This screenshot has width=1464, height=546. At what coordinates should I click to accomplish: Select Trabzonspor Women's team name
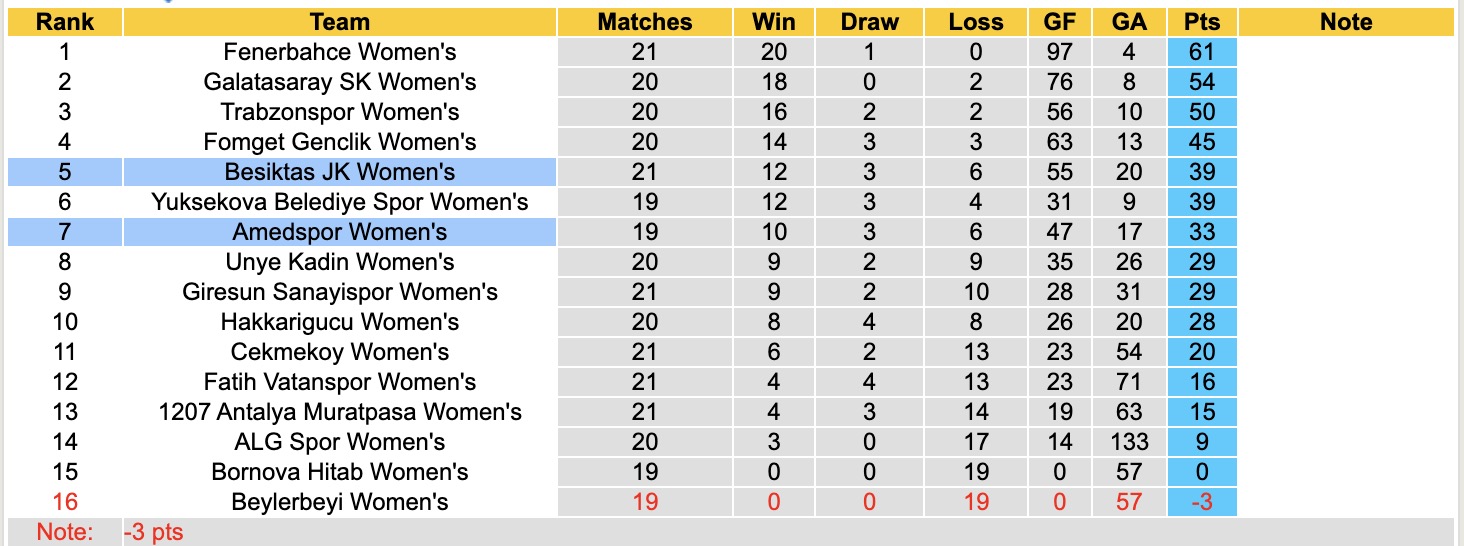pos(340,112)
